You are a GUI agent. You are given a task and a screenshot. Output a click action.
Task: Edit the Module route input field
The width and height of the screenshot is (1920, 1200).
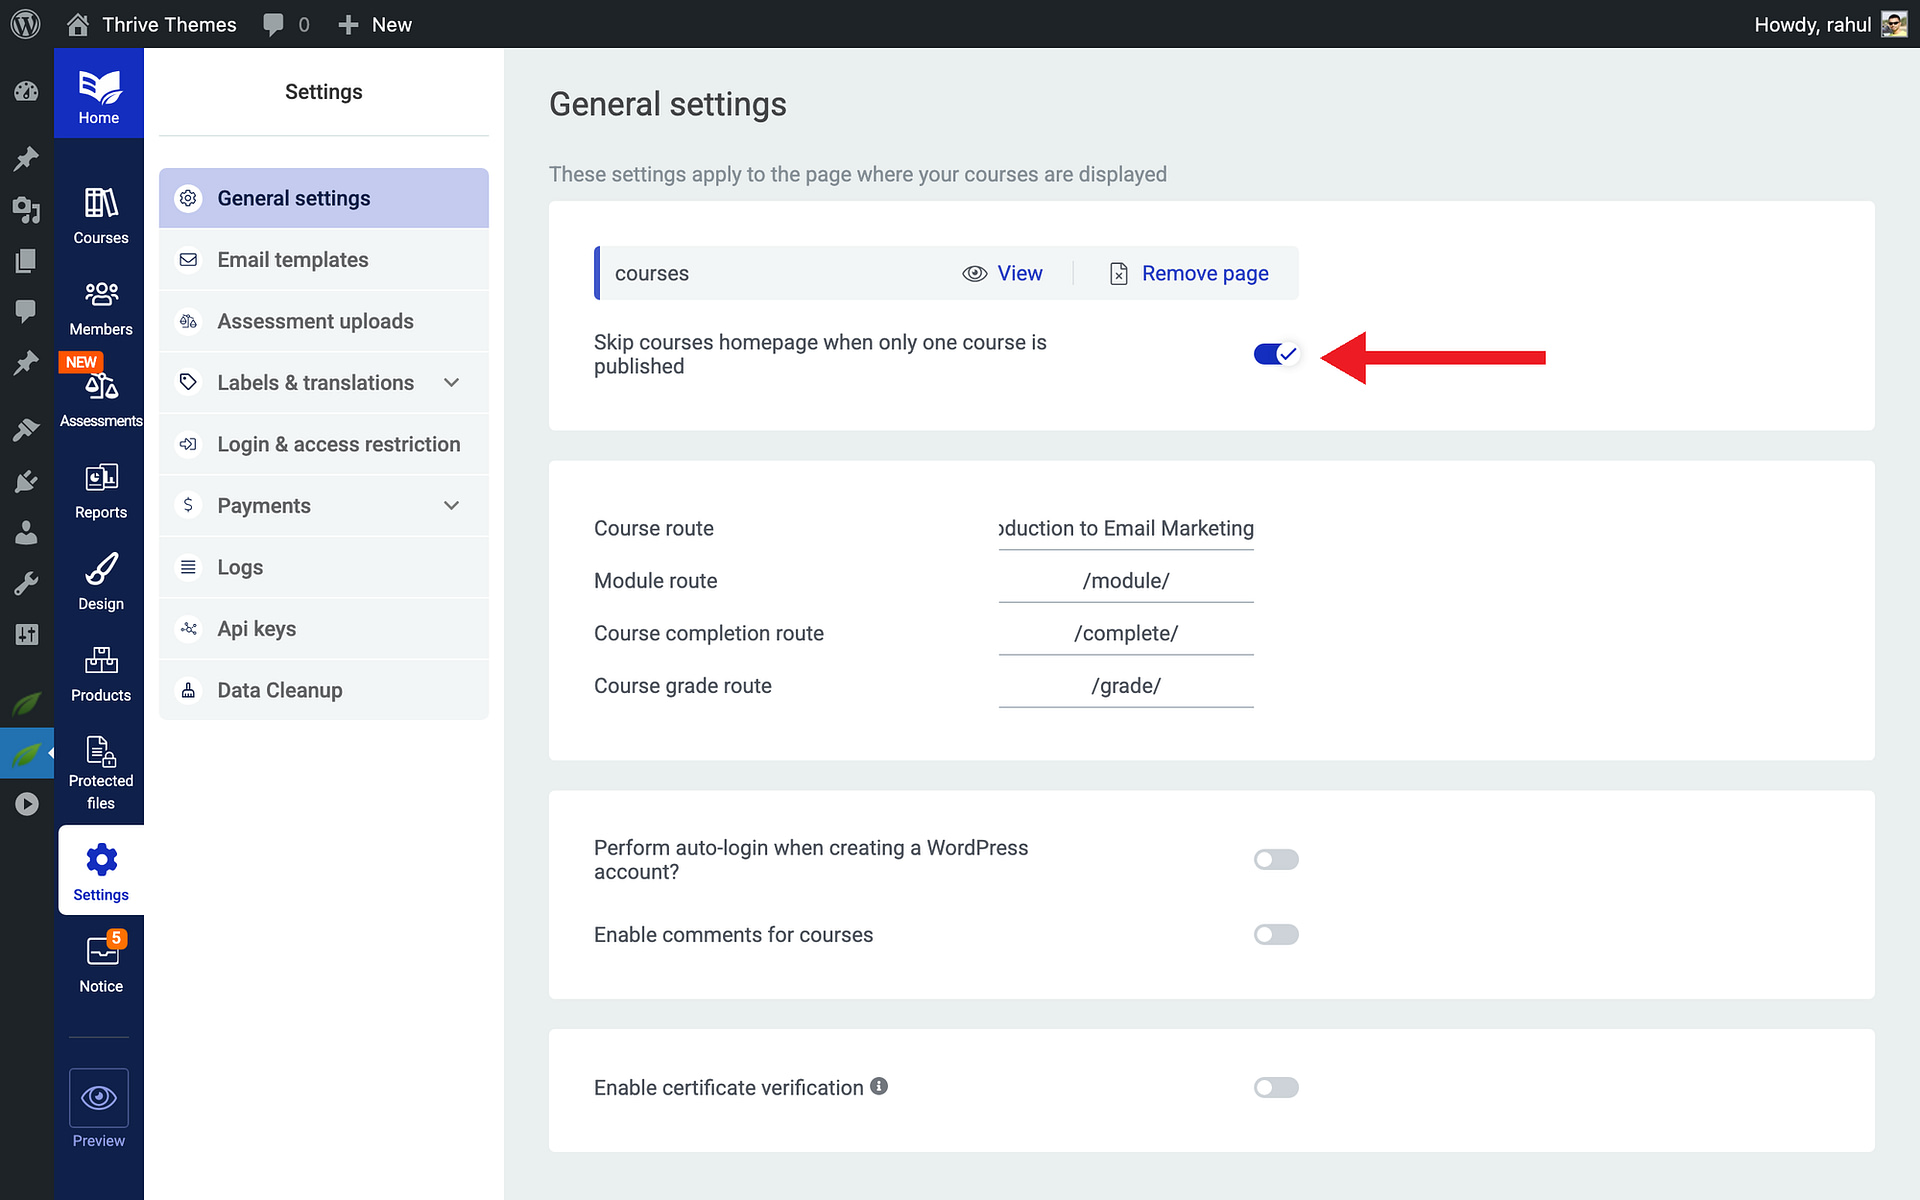point(1125,580)
